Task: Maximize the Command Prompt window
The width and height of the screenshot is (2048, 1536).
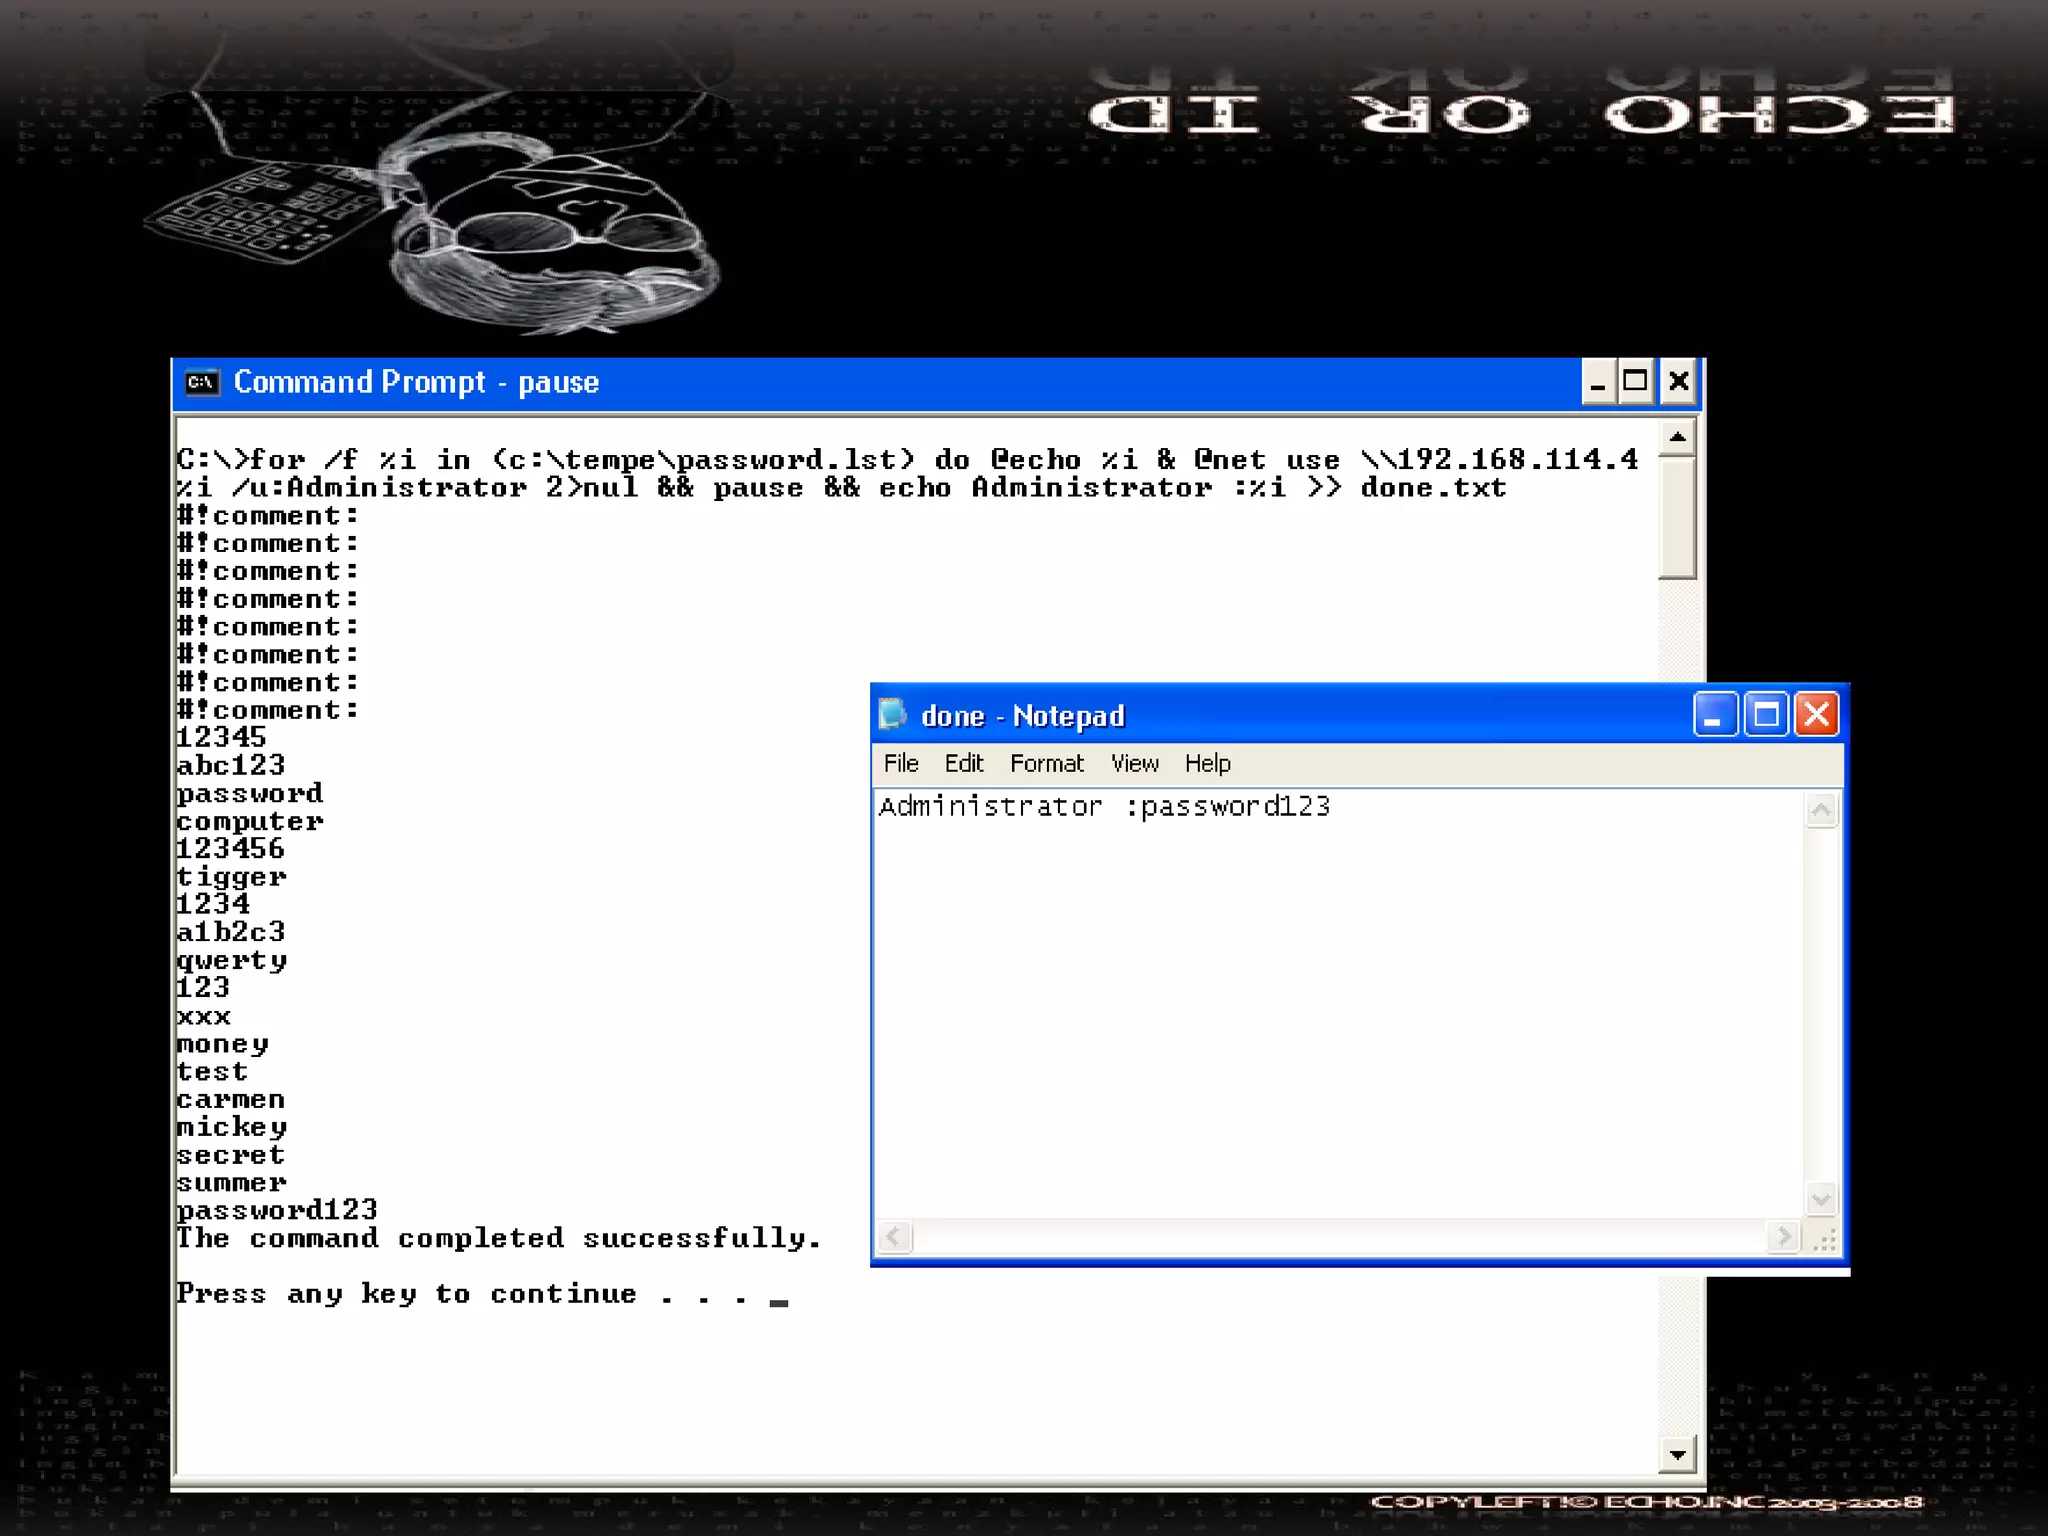Action: (1636, 382)
